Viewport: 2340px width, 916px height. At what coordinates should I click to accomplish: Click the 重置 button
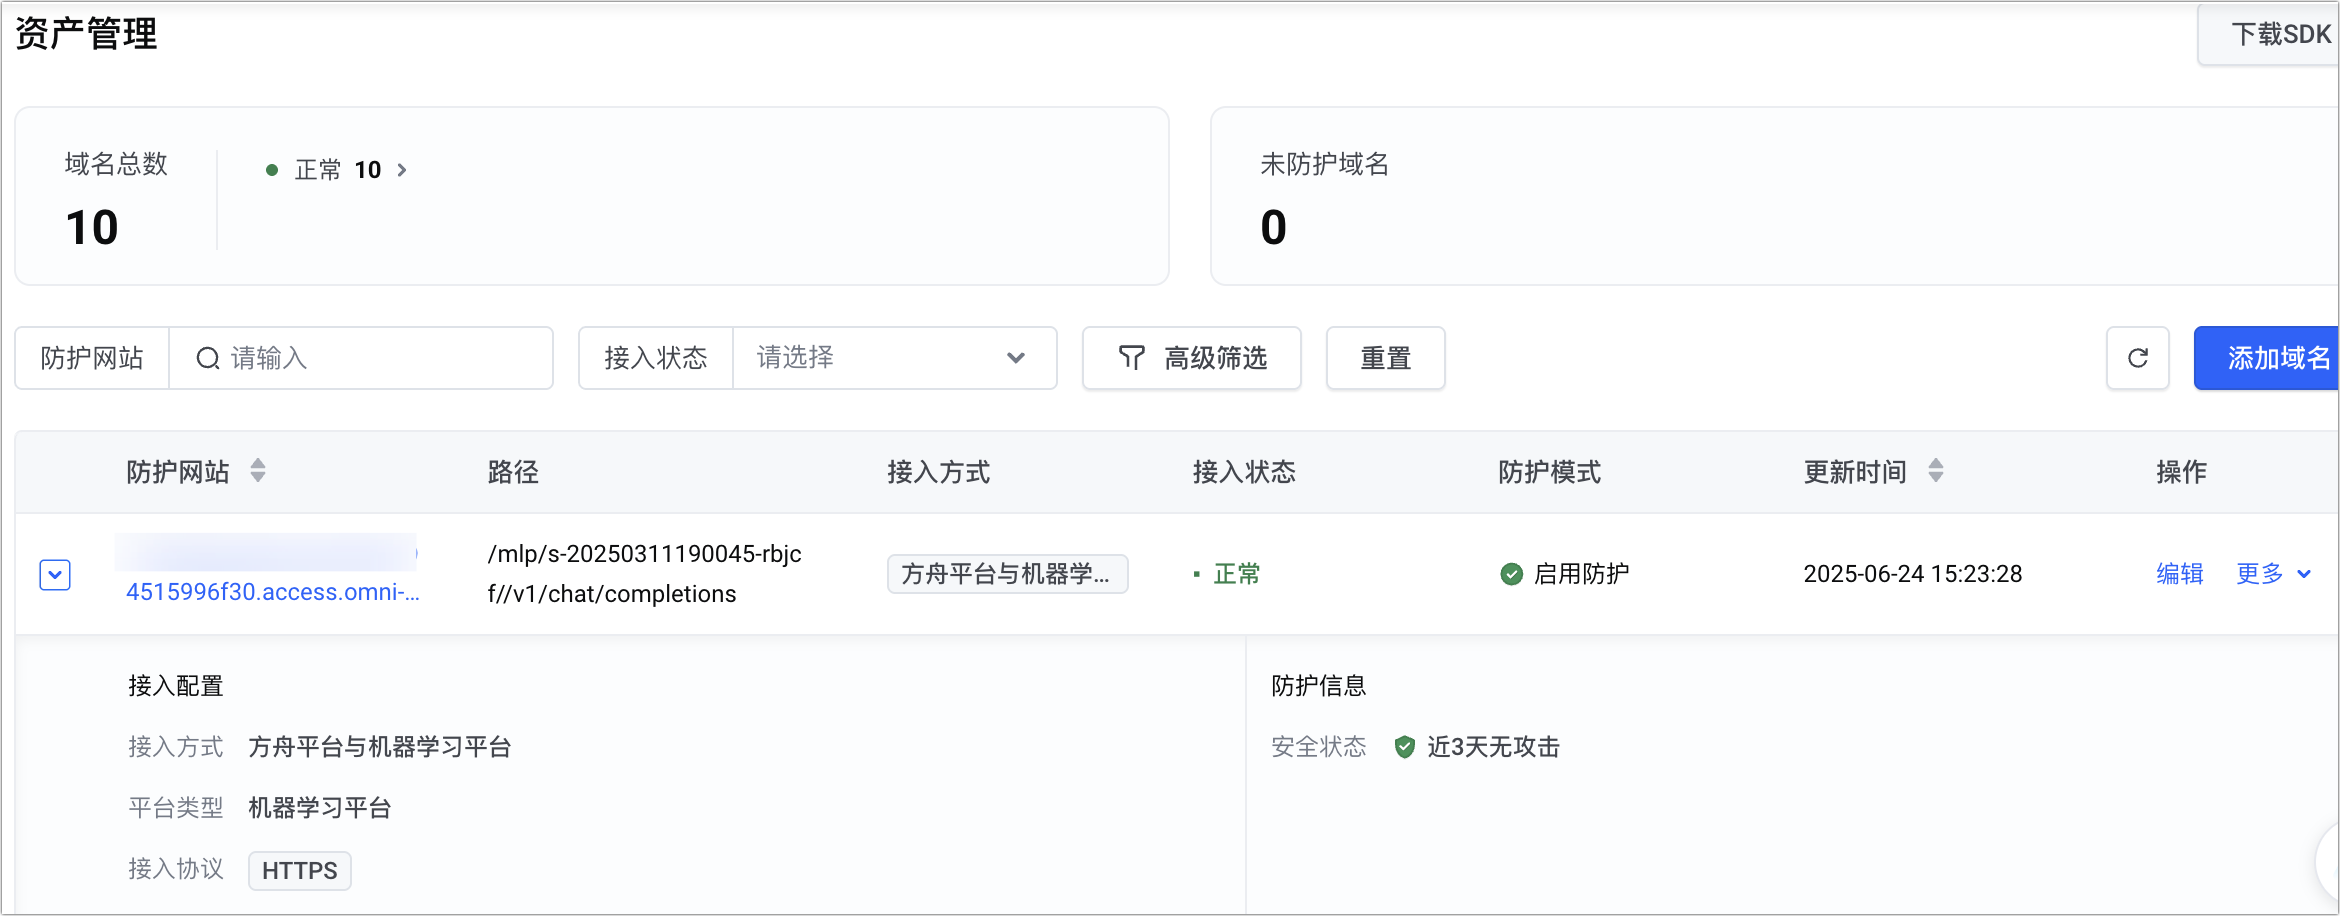click(1385, 358)
